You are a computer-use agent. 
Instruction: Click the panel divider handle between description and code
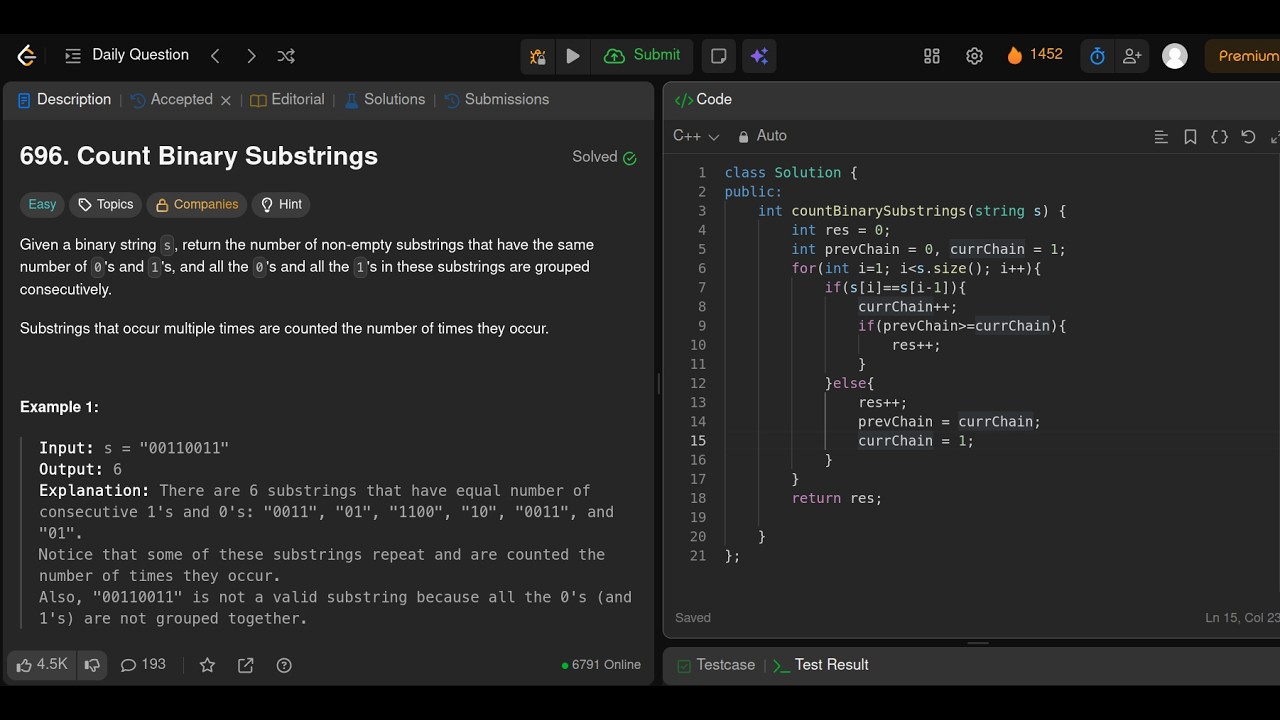pyautogui.click(x=658, y=384)
